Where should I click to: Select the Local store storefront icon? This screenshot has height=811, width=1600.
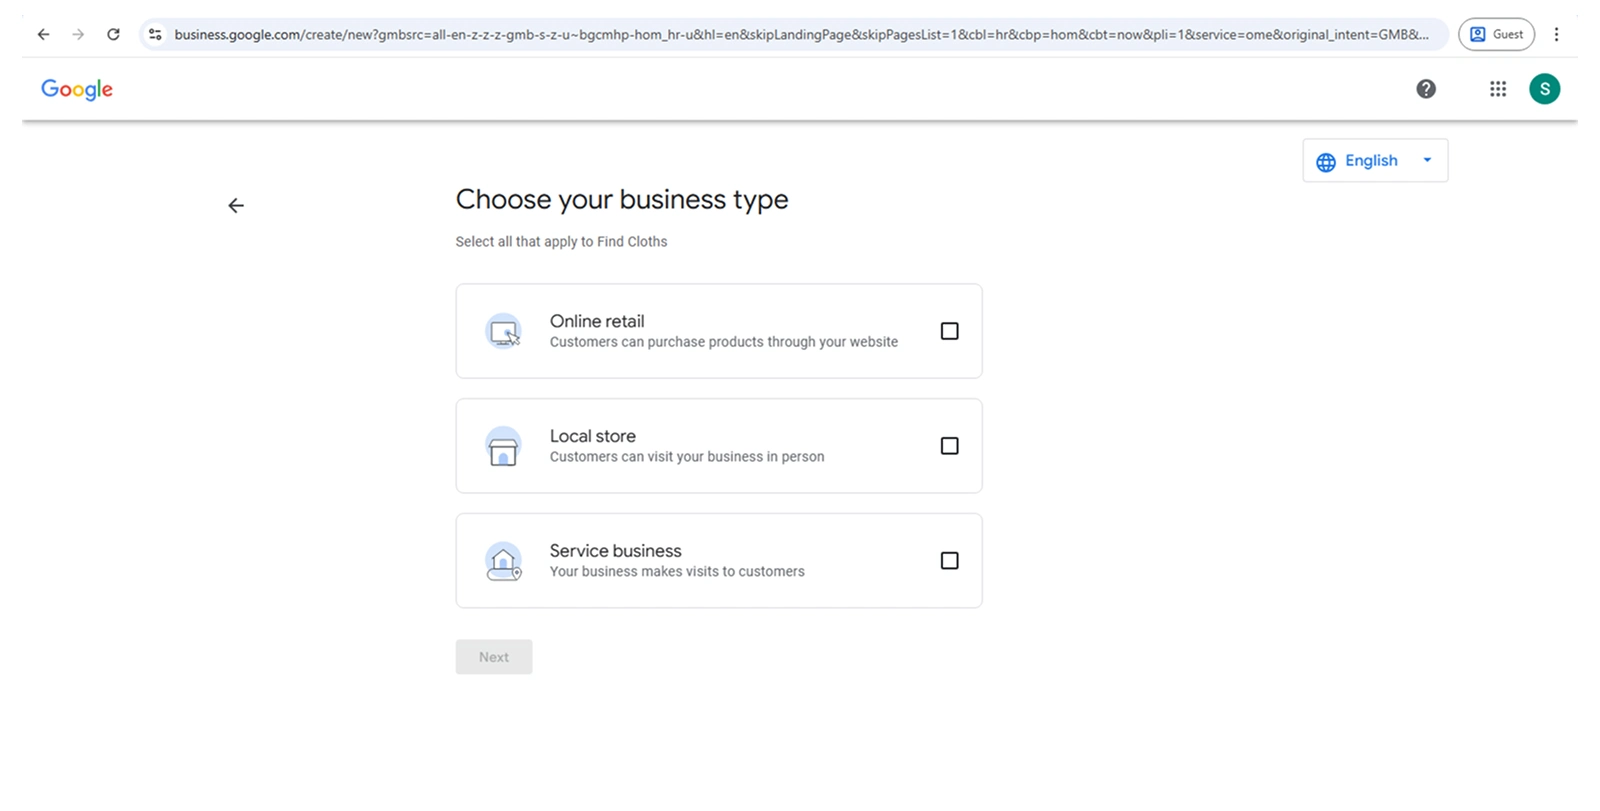pos(503,447)
